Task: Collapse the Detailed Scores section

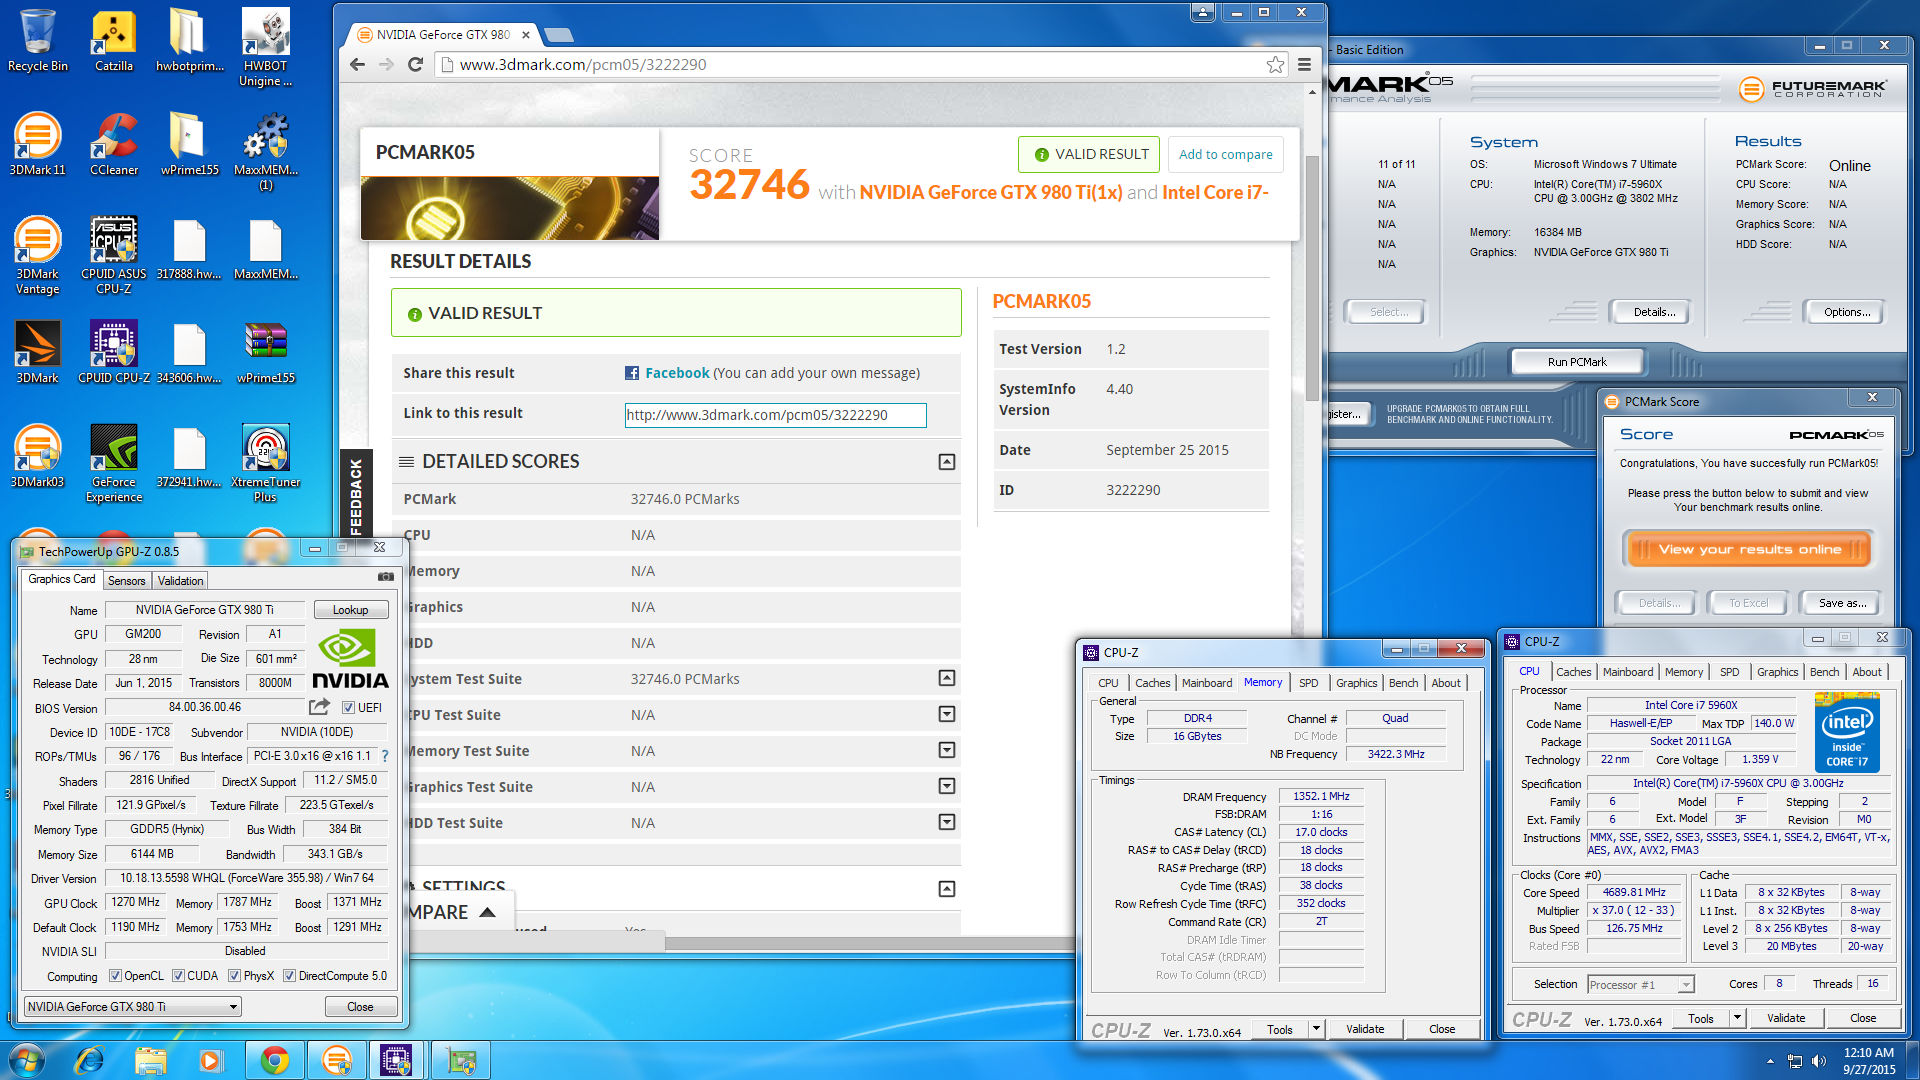Action: [x=946, y=462]
